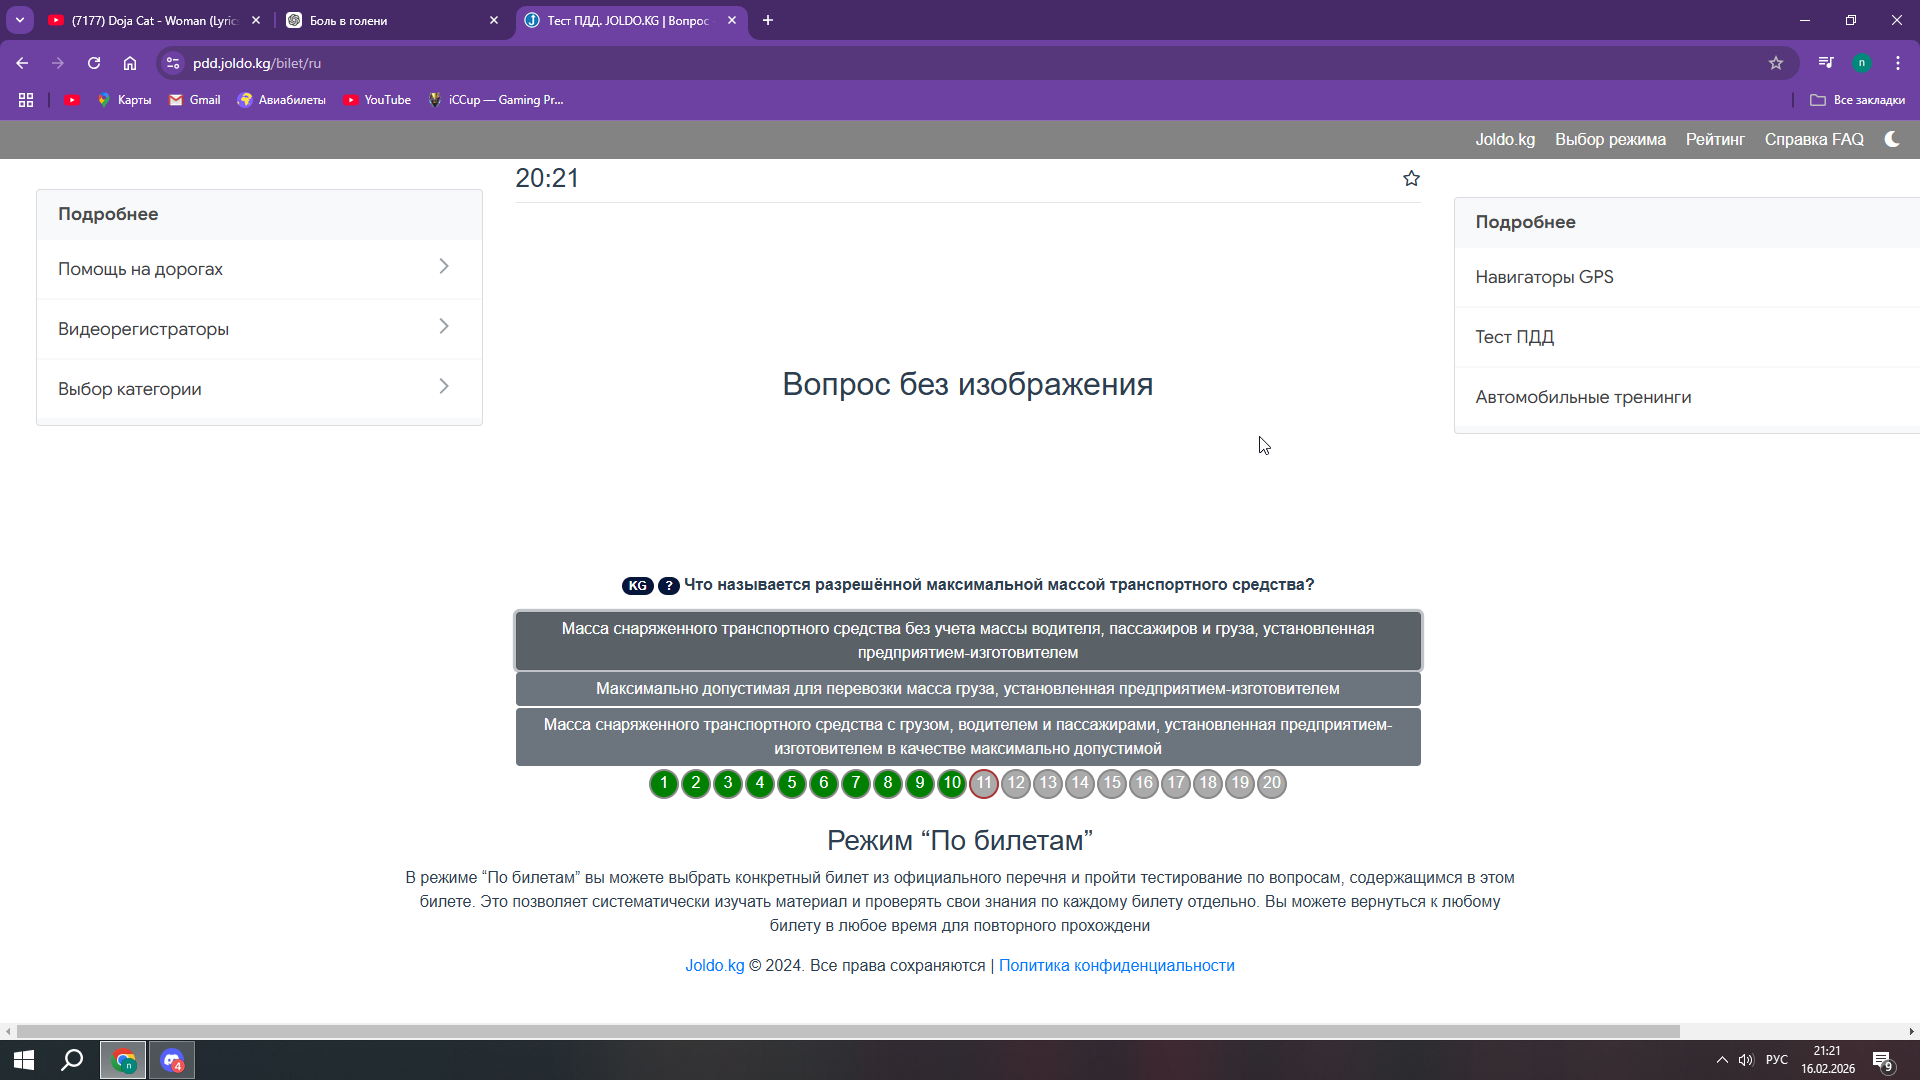Toggle dark mode moon icon

point(1891,139)
